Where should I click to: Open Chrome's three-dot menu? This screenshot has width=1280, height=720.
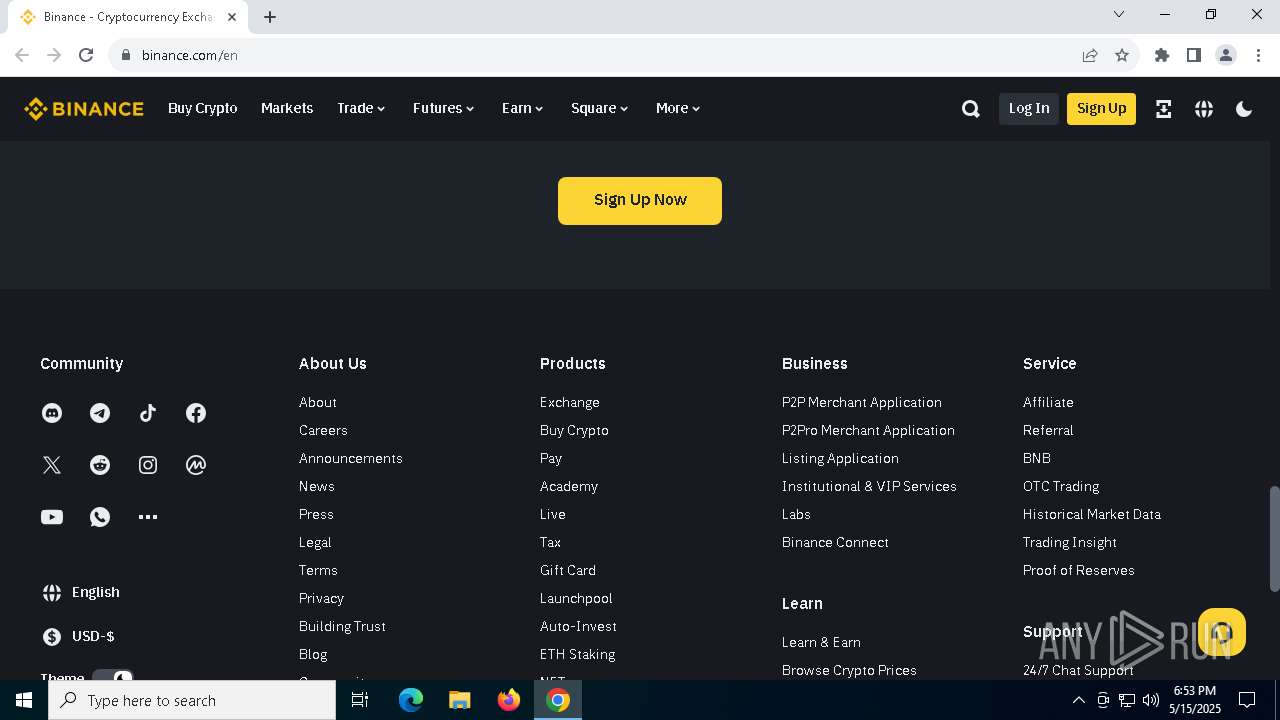pos(1258,55)
